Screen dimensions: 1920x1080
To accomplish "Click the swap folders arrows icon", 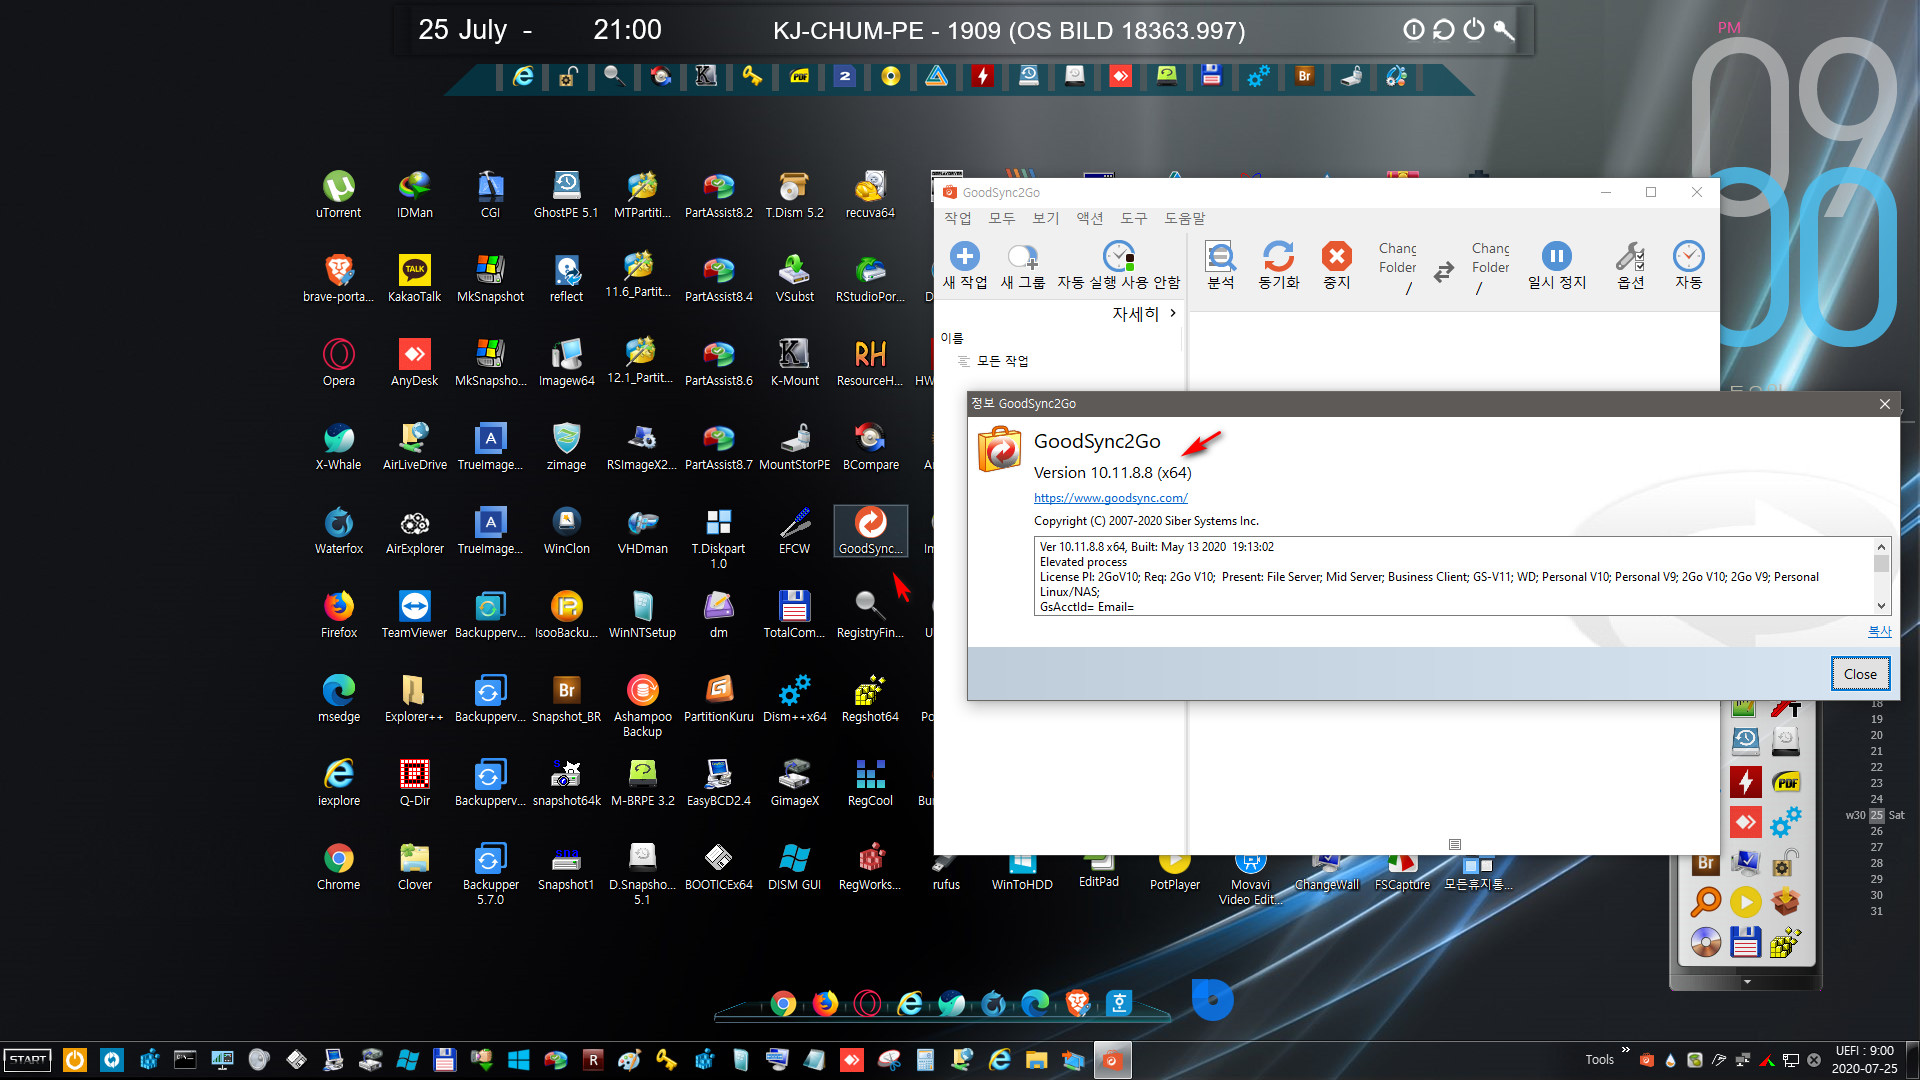I will point(1444,271).
